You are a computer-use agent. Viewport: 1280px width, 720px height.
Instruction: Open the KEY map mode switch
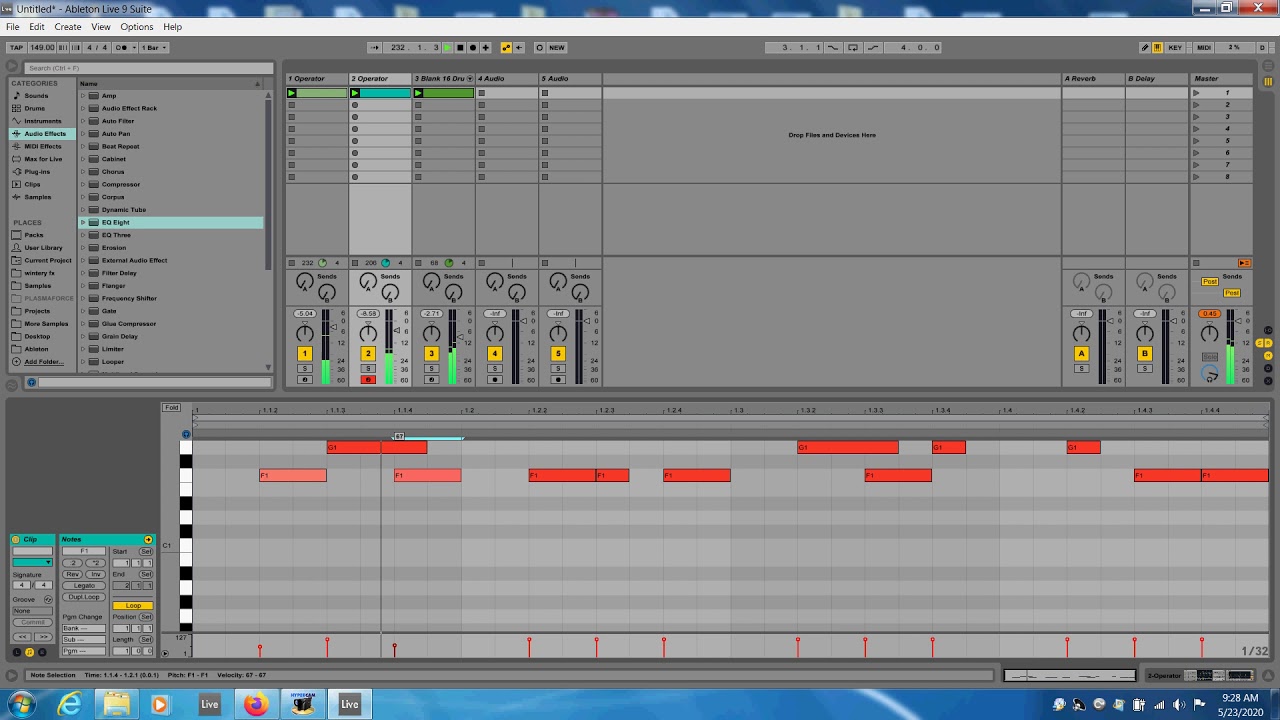coord(1175,47)
